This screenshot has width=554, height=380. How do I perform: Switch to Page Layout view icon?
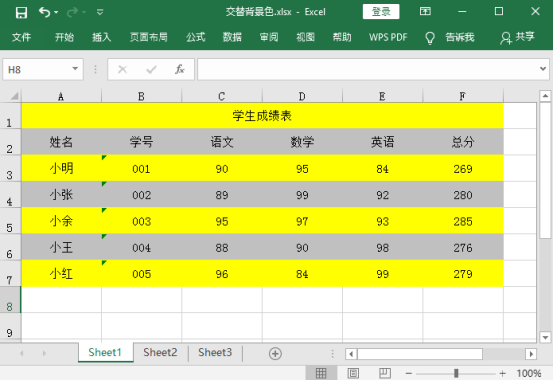(x=353, y=373)
